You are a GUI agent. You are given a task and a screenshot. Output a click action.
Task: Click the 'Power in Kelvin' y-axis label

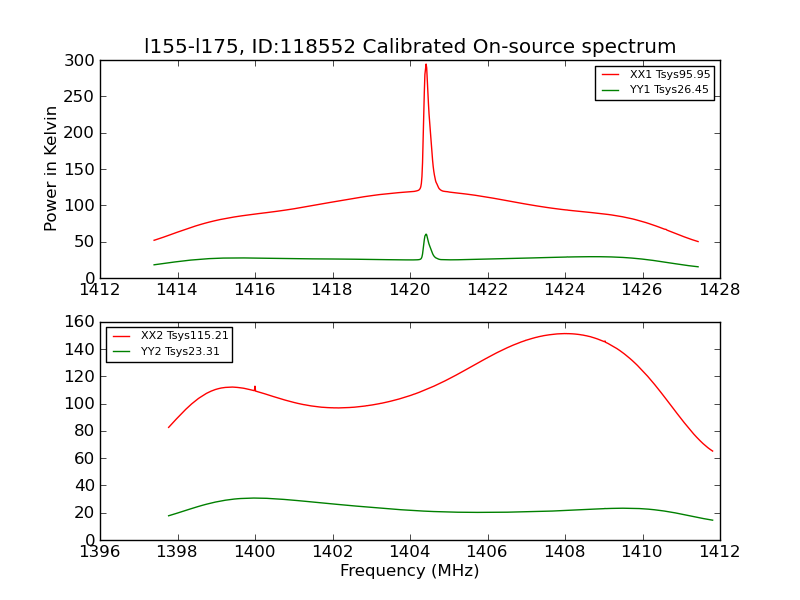coord(51,169)
